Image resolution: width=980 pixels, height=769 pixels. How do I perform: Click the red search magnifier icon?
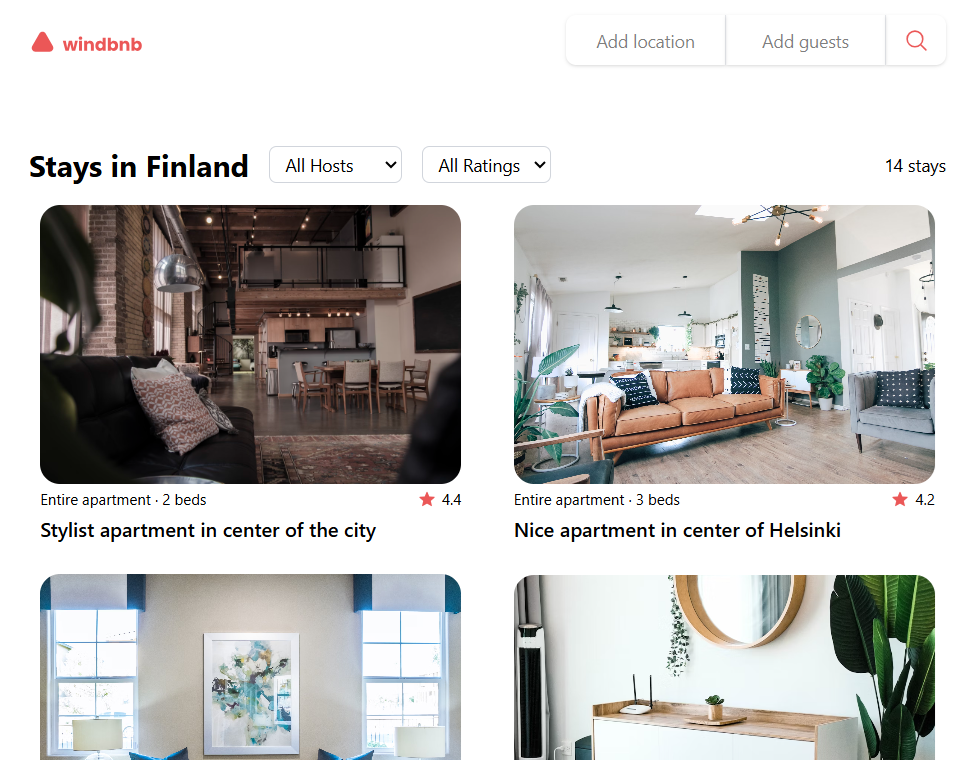pos(916,41)
